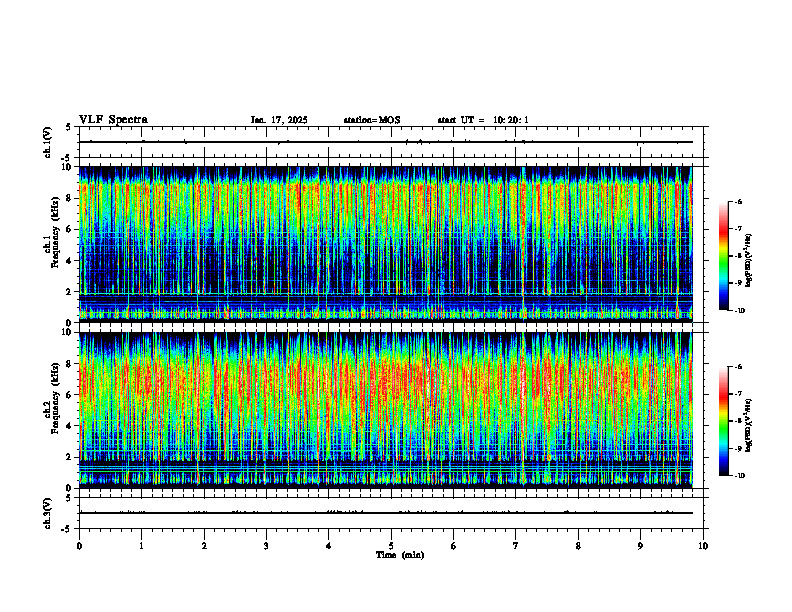
Task: Click the "6" kHz tick on ch.1 frequency axis
Action: click(x=70, y=229)
